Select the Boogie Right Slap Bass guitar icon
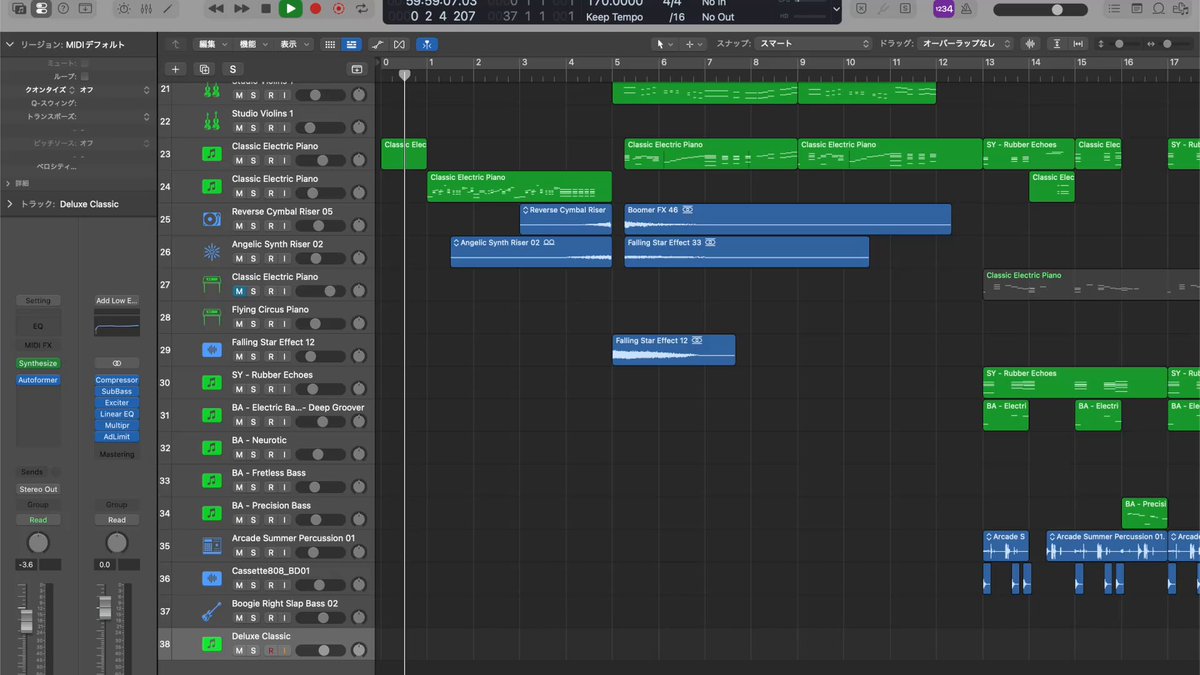The height and width of the screenshot is (675, 1200). point(212,612)
